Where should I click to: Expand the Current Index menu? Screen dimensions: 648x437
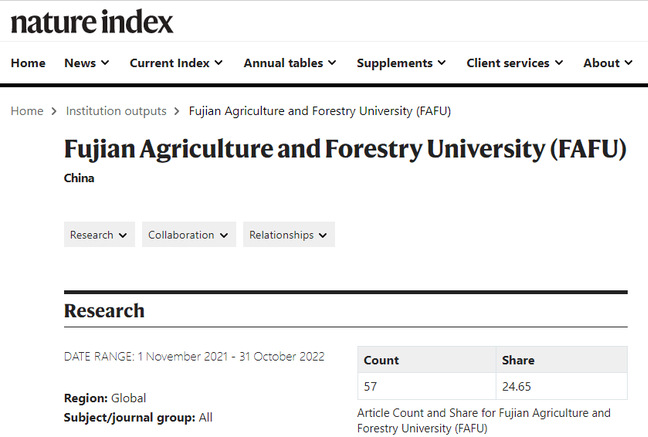pos(176,63)
